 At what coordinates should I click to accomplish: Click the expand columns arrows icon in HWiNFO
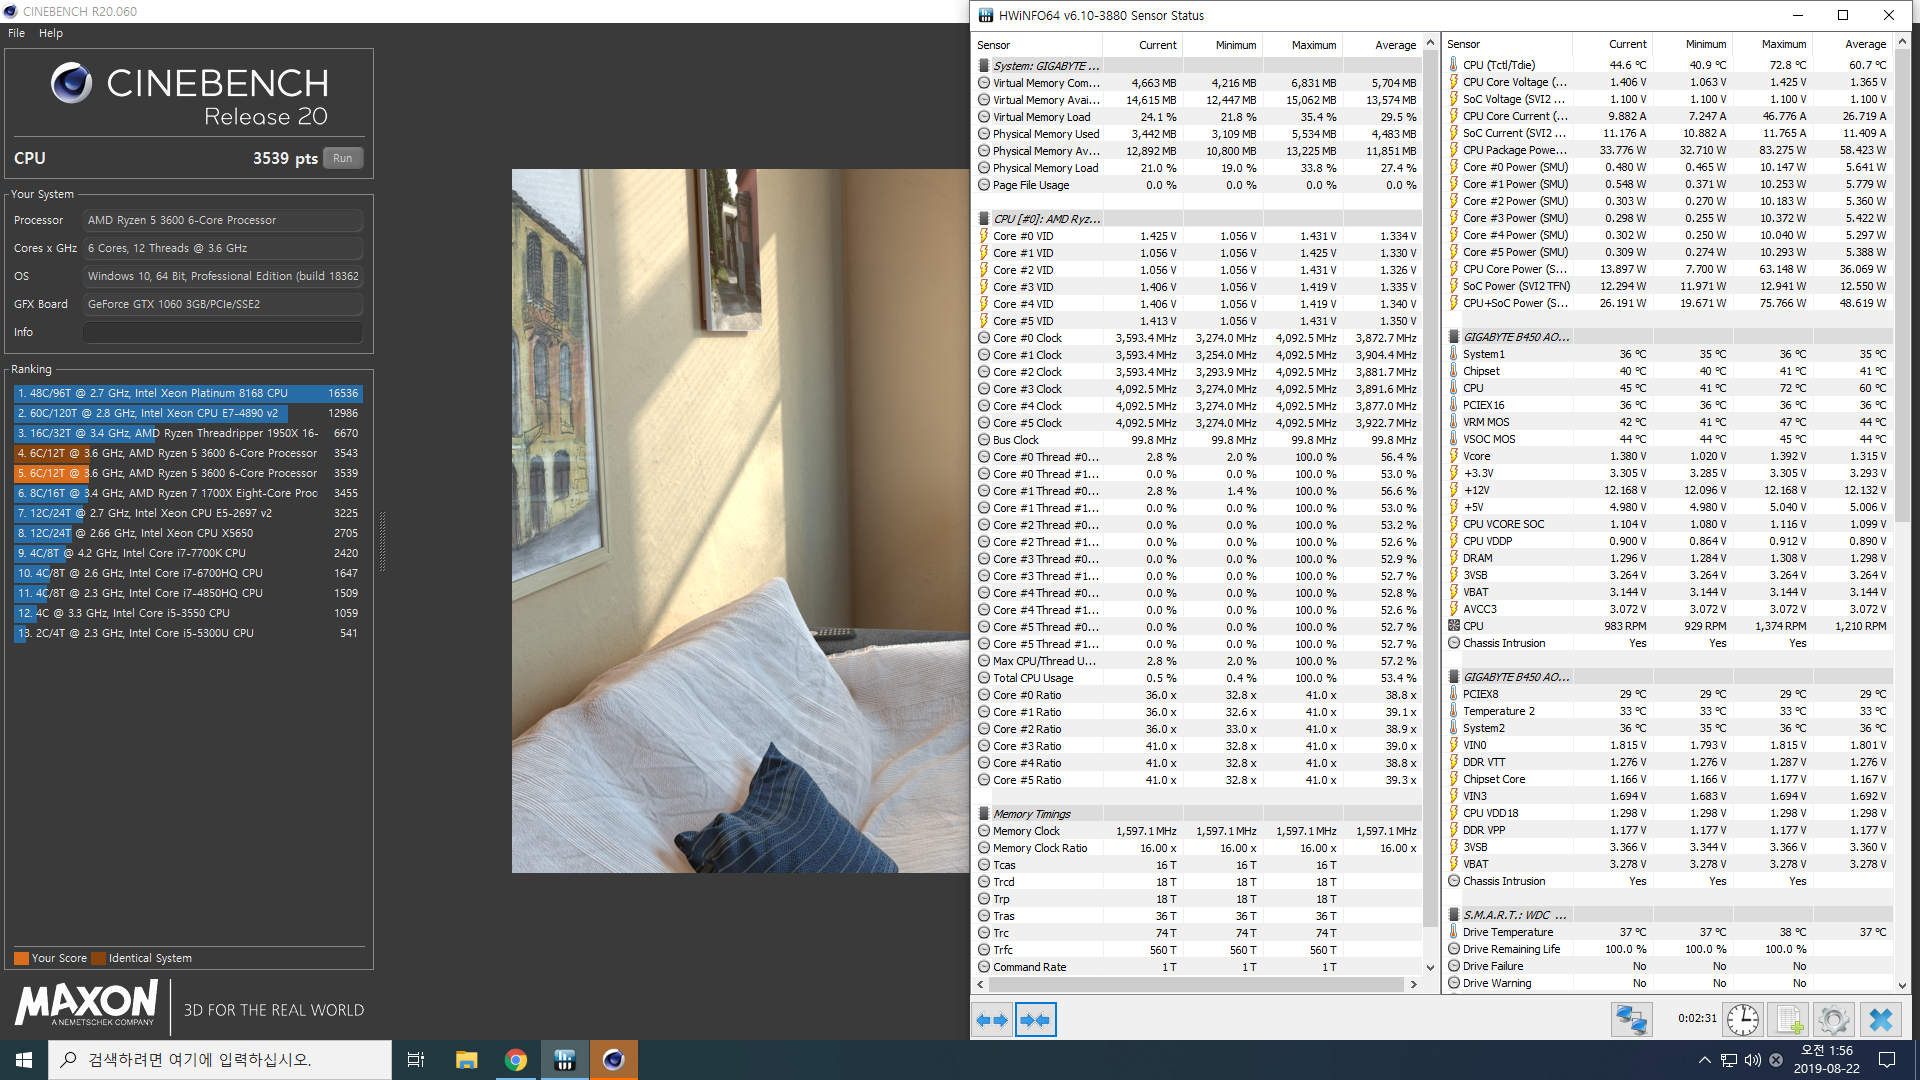click(991, 1020)
